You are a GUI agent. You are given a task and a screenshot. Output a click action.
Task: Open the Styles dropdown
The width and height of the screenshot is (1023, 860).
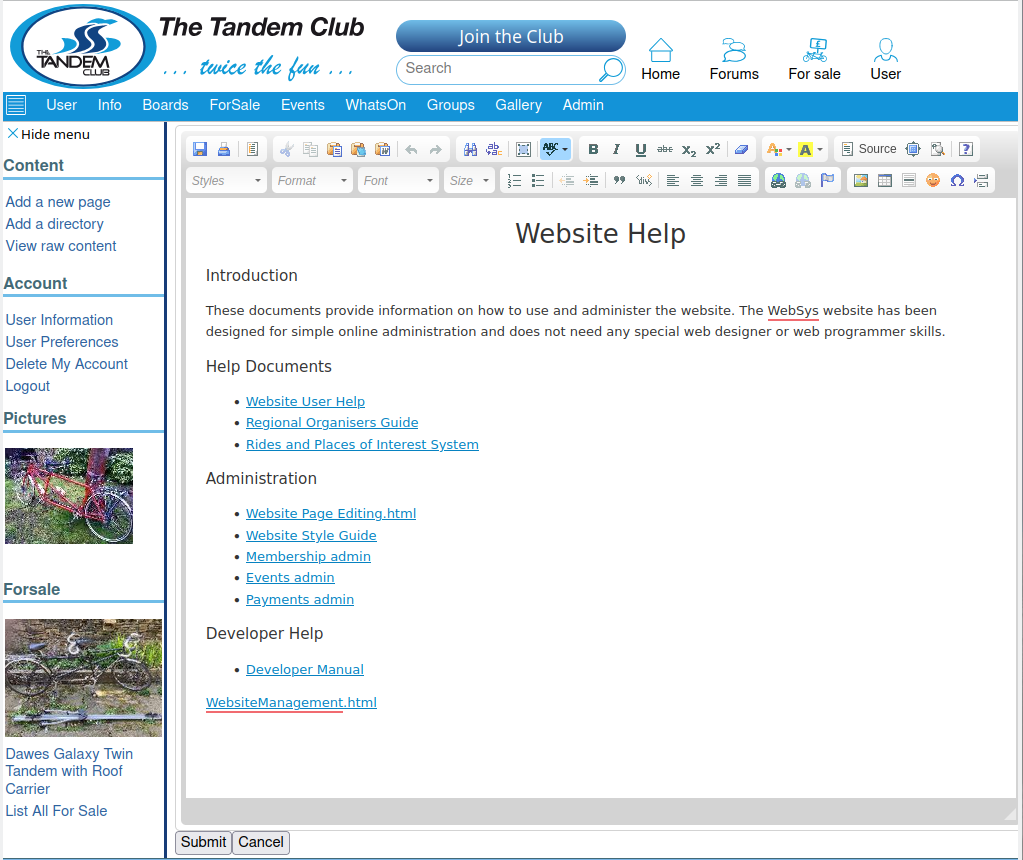227,180
